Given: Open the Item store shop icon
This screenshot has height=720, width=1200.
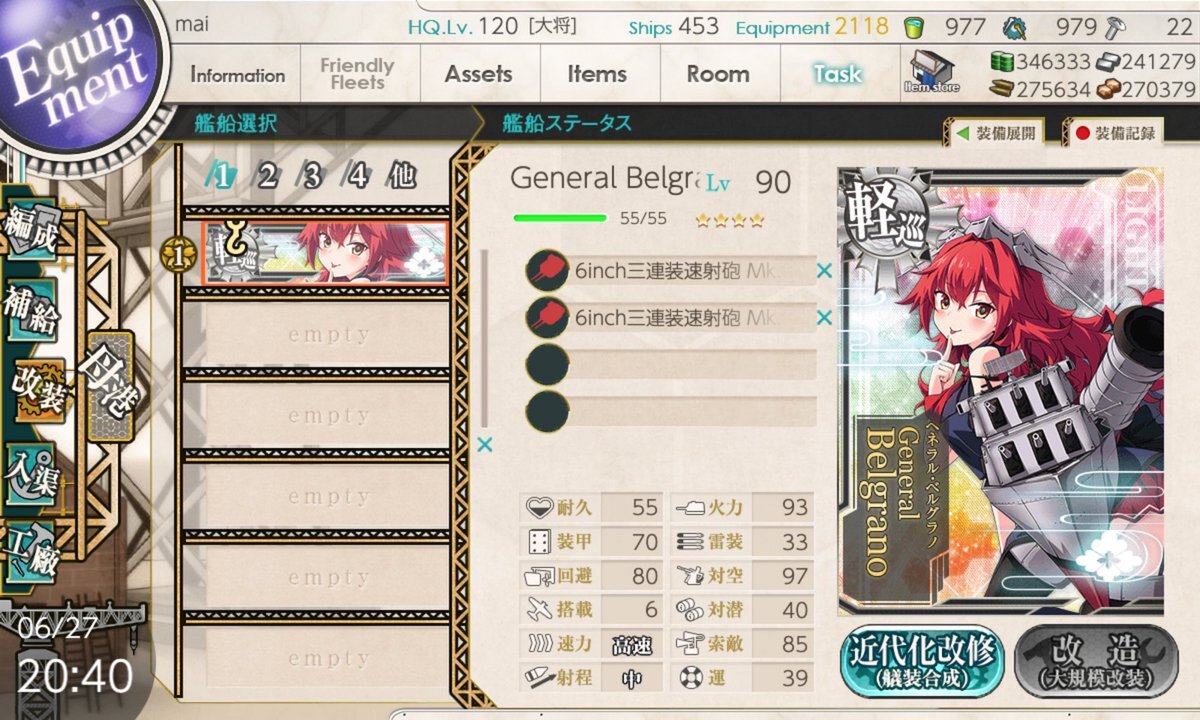Looking at the screenshot, I should pos(932,71).
